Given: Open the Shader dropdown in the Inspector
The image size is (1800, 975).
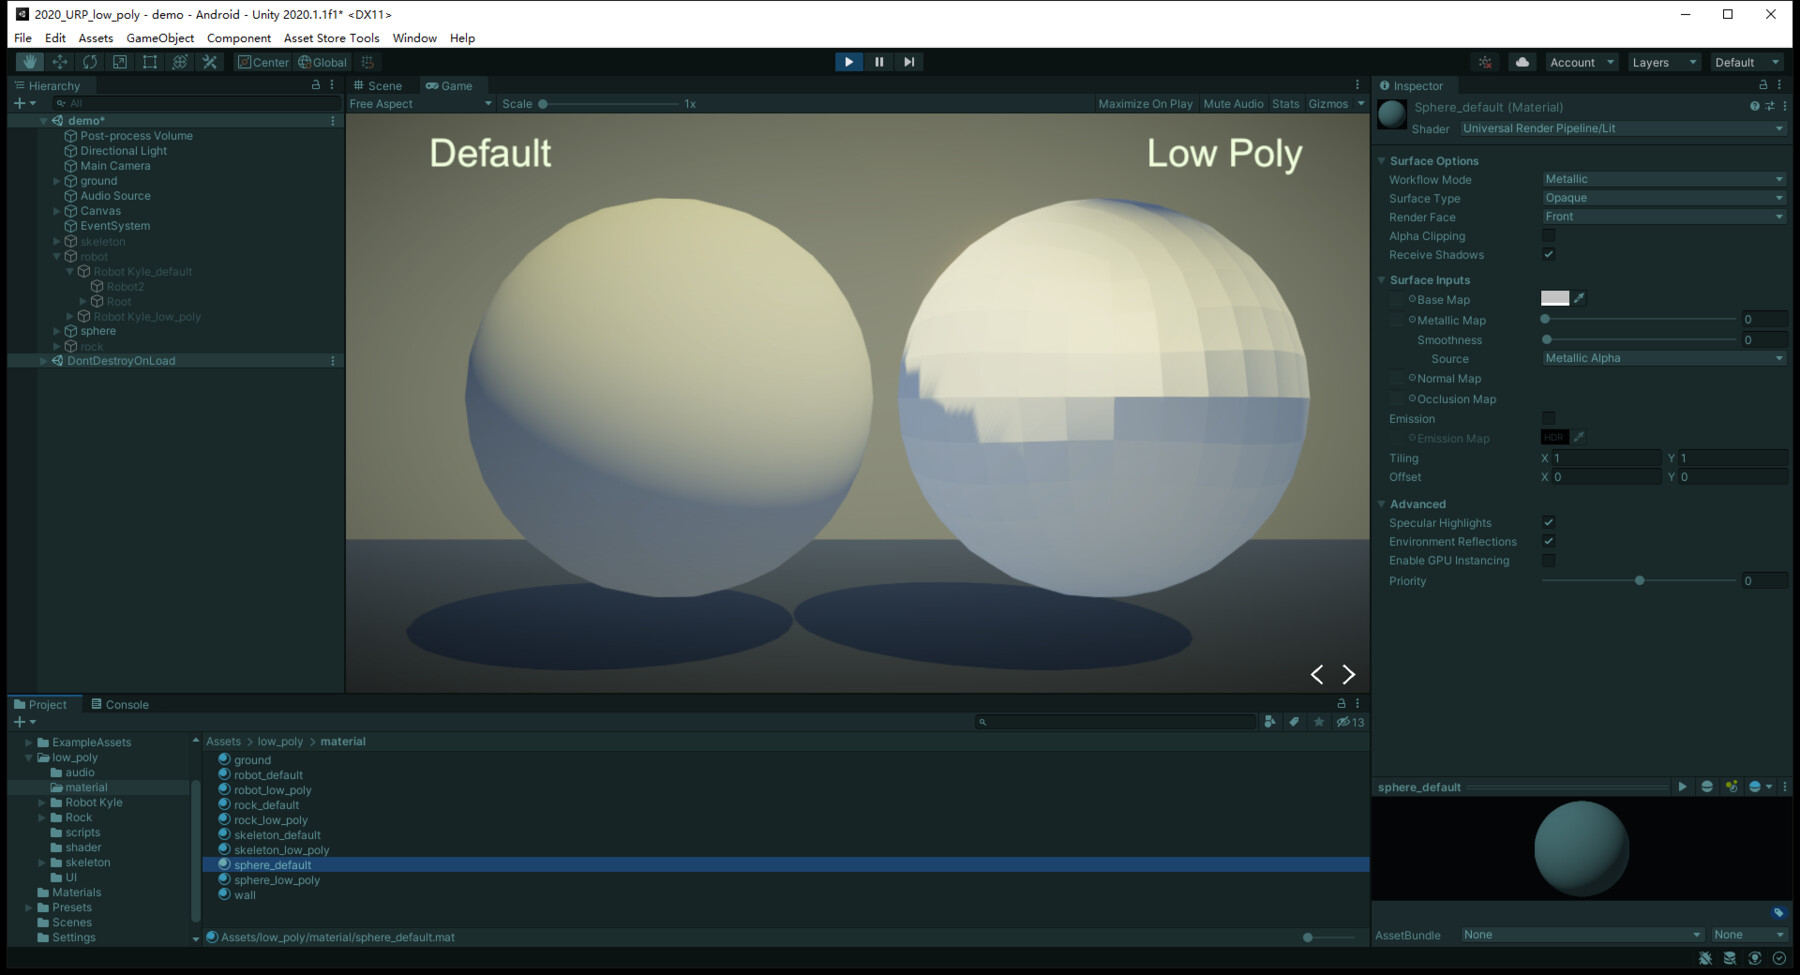Looking at the screenshot, I should coord(1621,128).
